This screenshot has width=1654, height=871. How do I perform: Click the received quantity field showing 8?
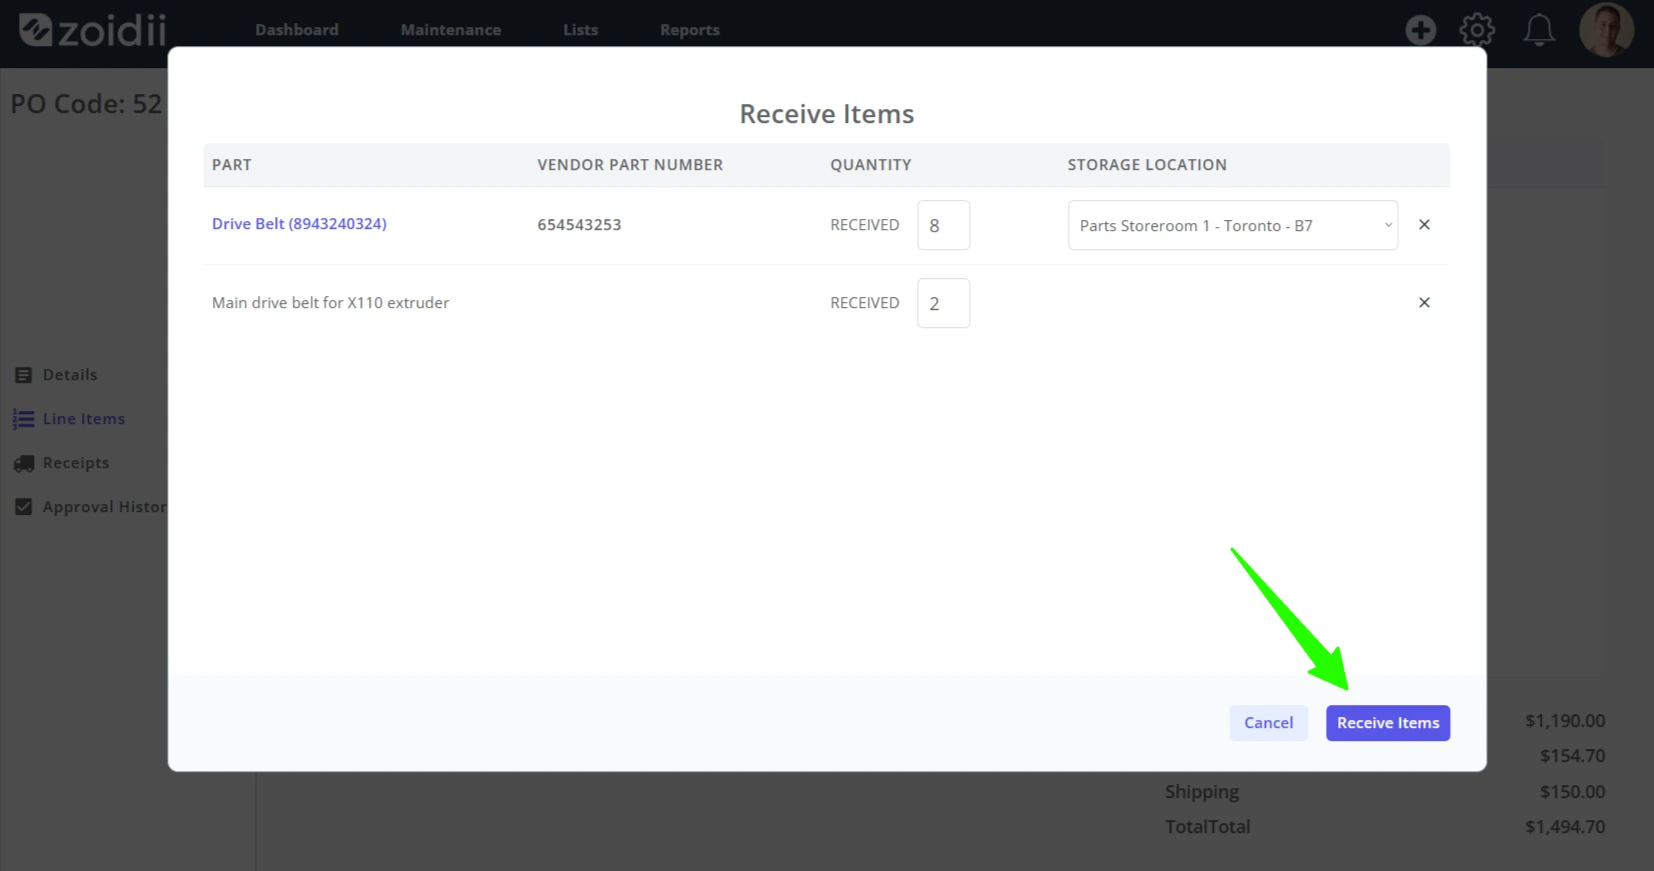(943, 225)
